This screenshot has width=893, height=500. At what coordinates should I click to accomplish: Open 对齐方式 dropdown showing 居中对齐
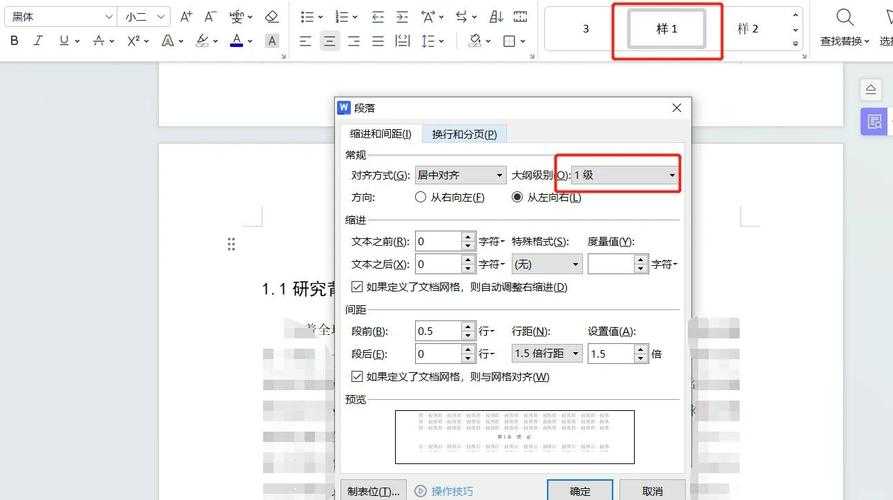pyautogui.click(x=460, y=175)
